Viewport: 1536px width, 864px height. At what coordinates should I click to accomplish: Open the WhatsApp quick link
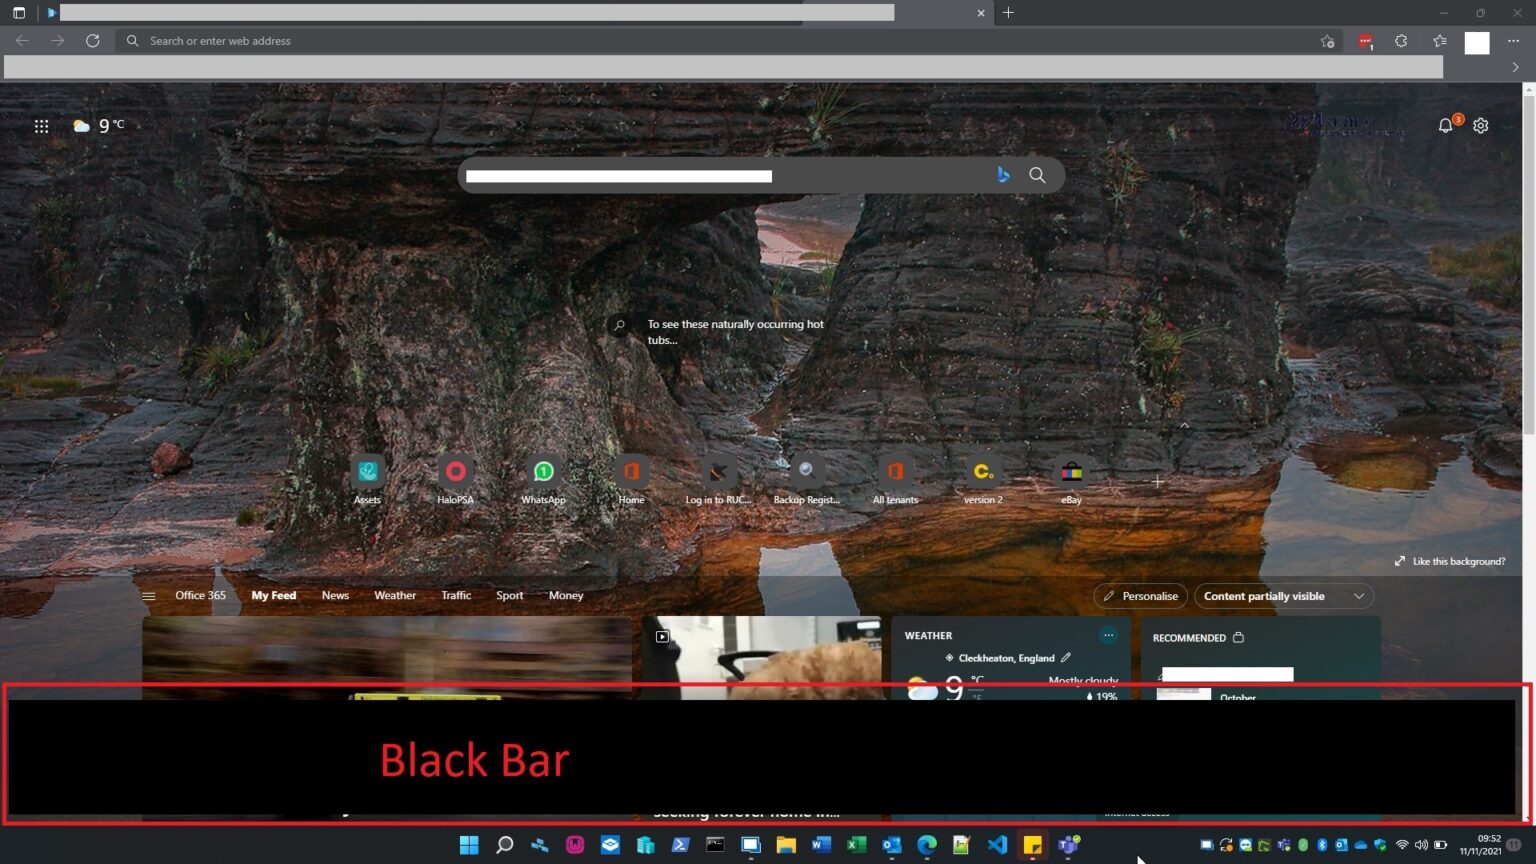point(543,480)
